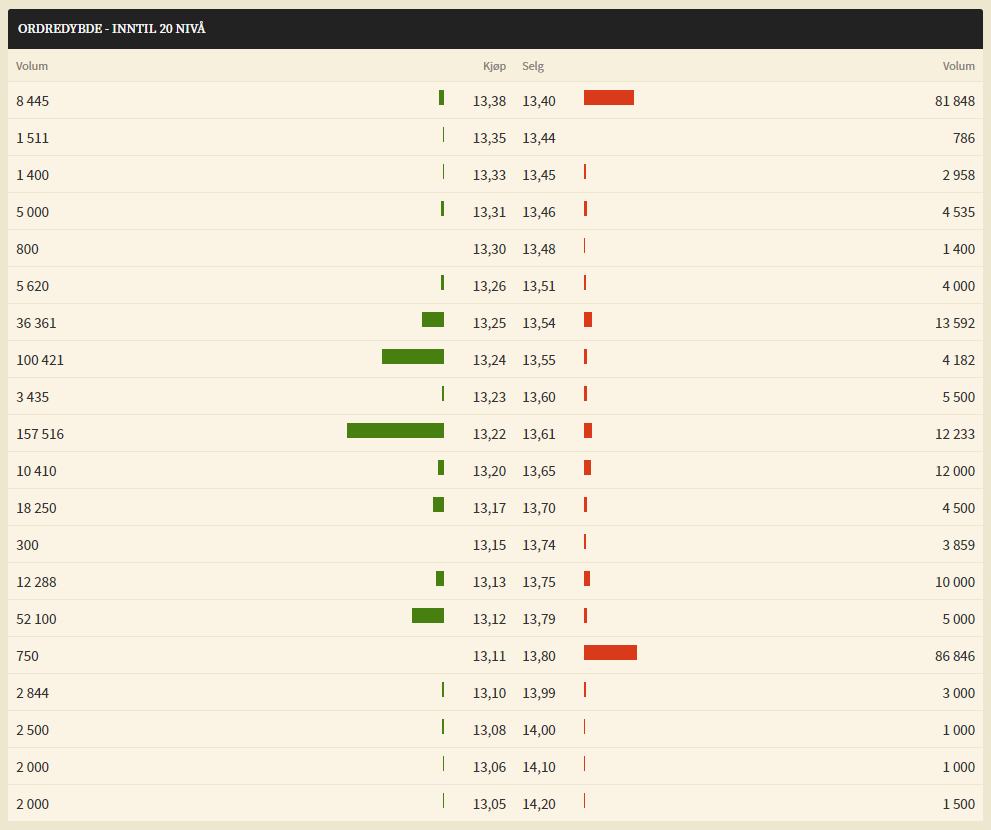Select buy volume 300
991x830 pixels.
pos(27,546)
